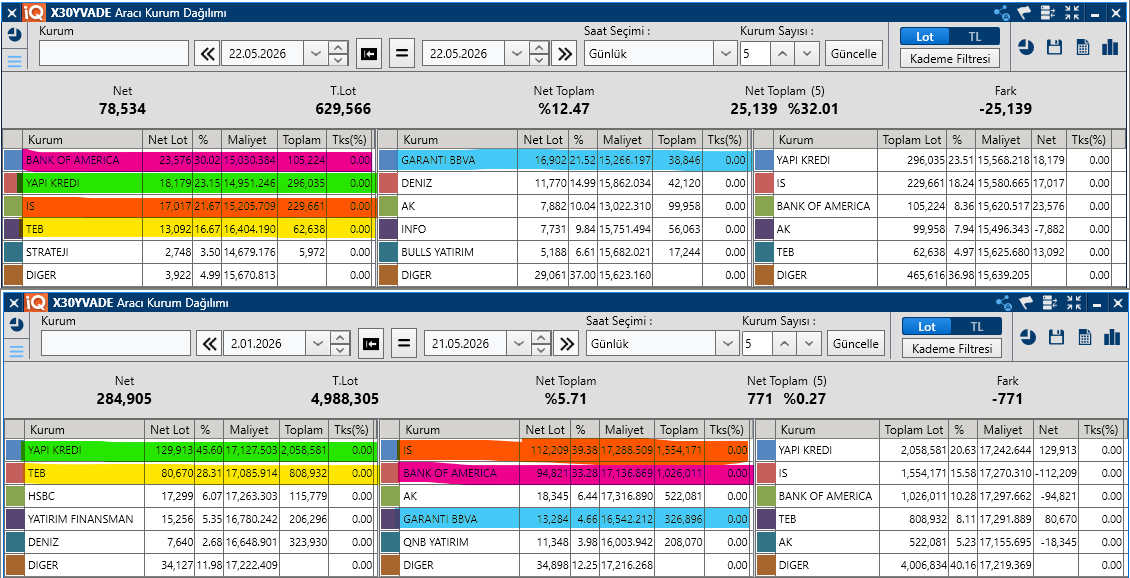1130x578 pixels.
Task: Click double-right arrow next to 21.05.2026
Action: click(x=568, y=344)
